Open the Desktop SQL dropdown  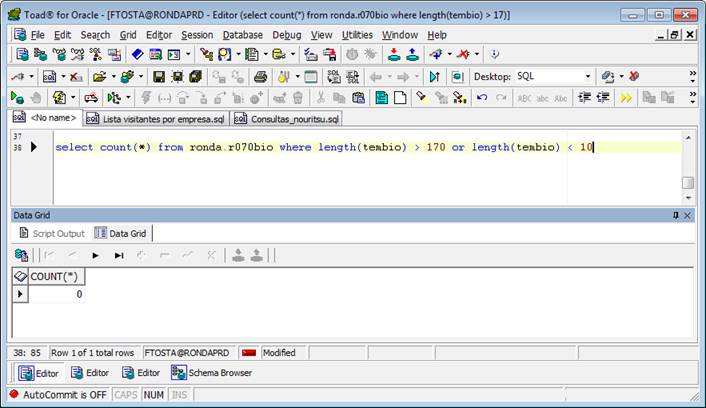pyautogui.click(x=587, y=76)
